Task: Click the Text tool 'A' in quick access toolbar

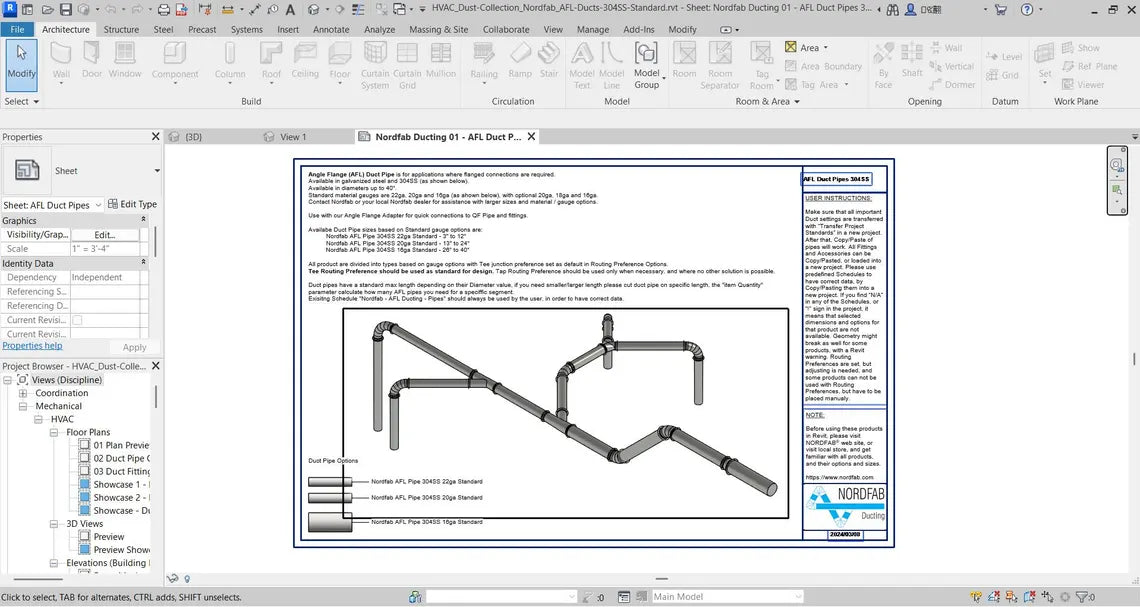Action: coord(290,9)
